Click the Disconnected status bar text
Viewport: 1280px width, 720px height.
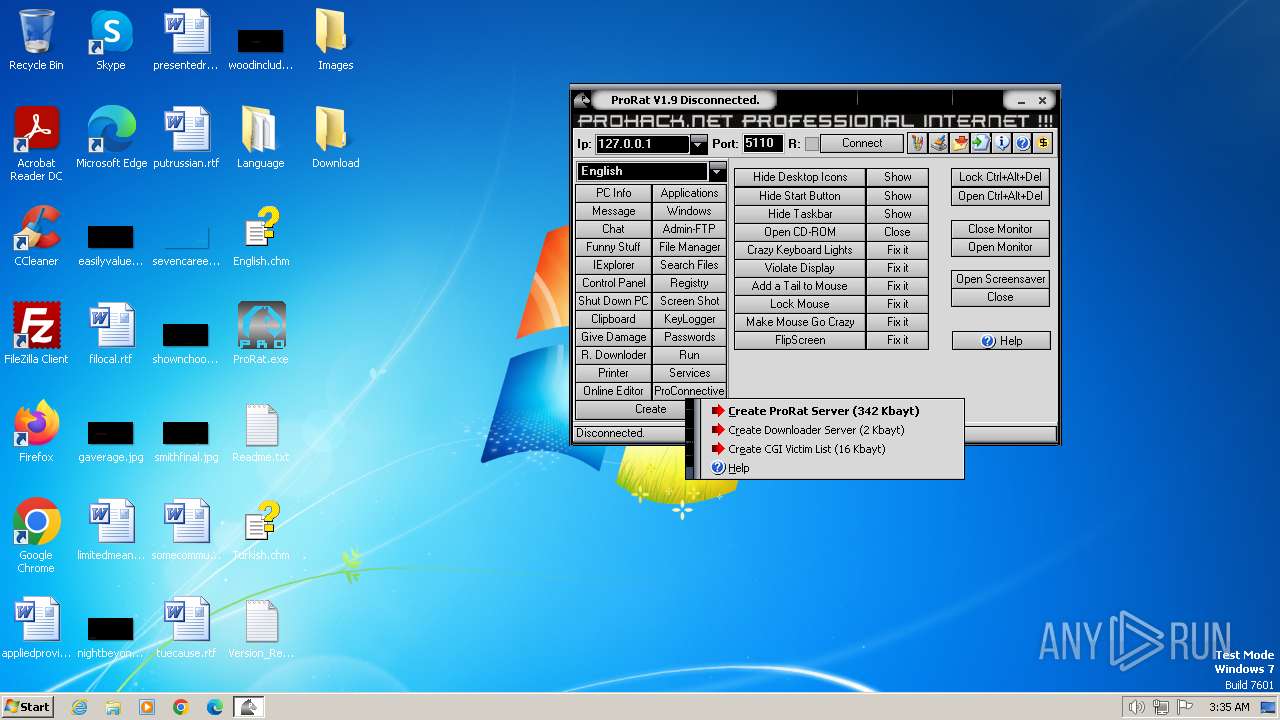point(610,433)
